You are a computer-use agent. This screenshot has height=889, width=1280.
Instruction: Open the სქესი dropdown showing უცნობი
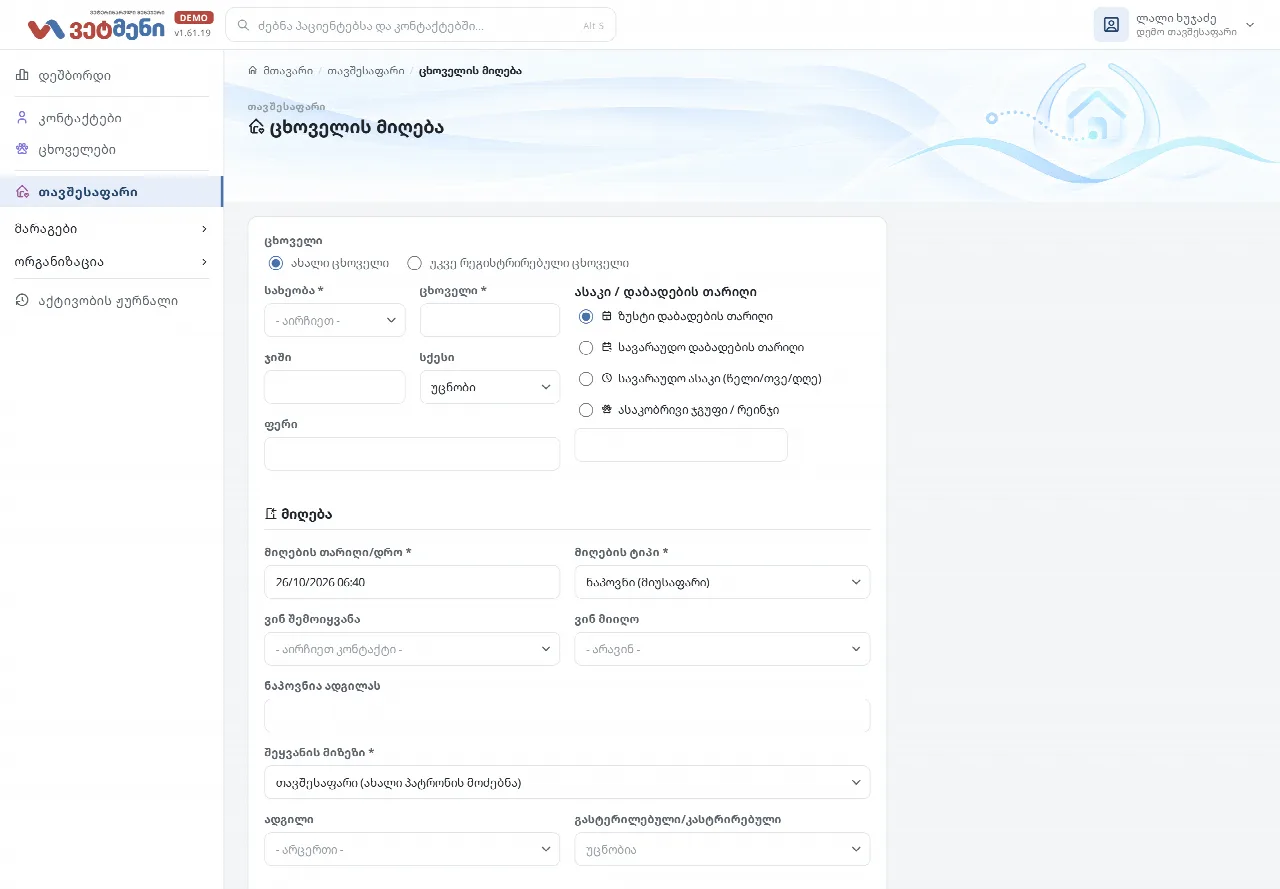coord(490,387)
